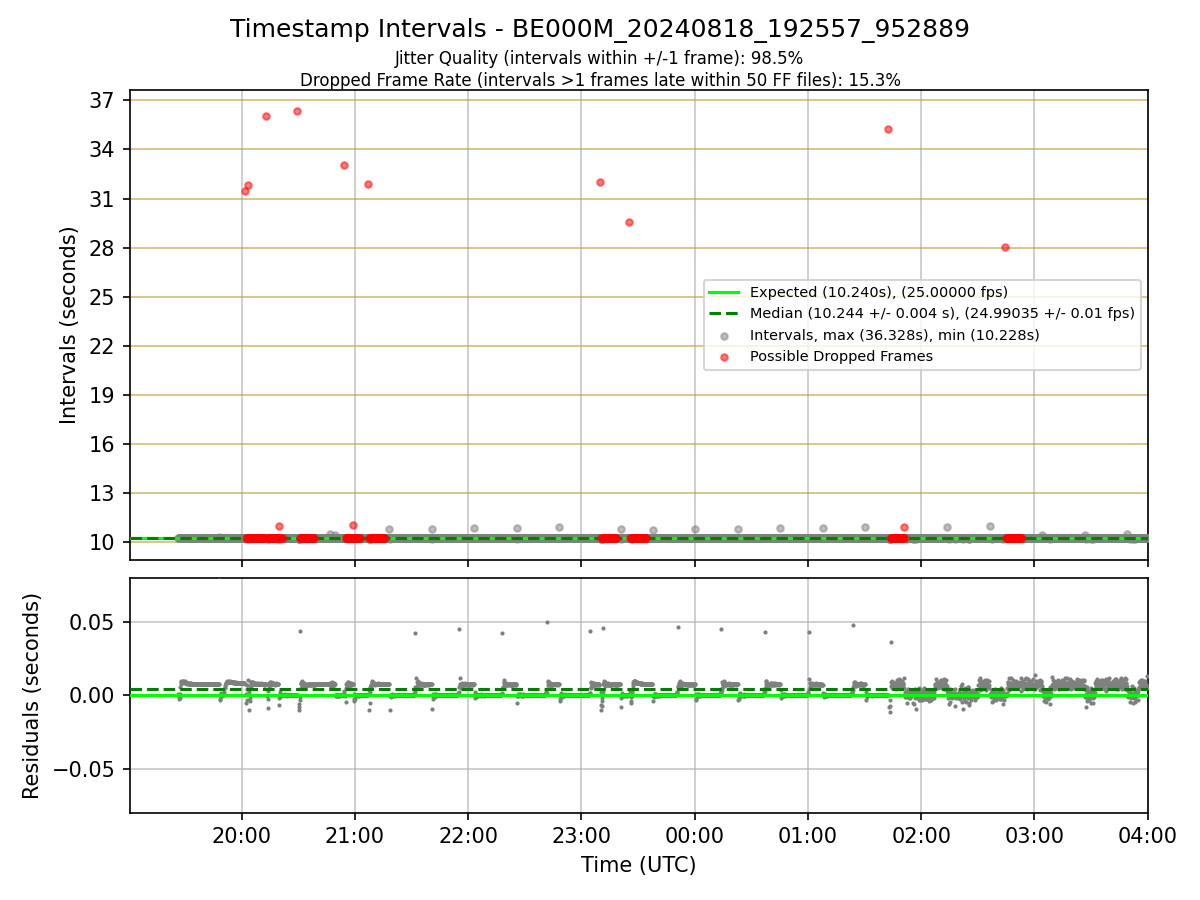
Task: Click the 'Time (UTC)' x-axis label
Action: point(638,865)
